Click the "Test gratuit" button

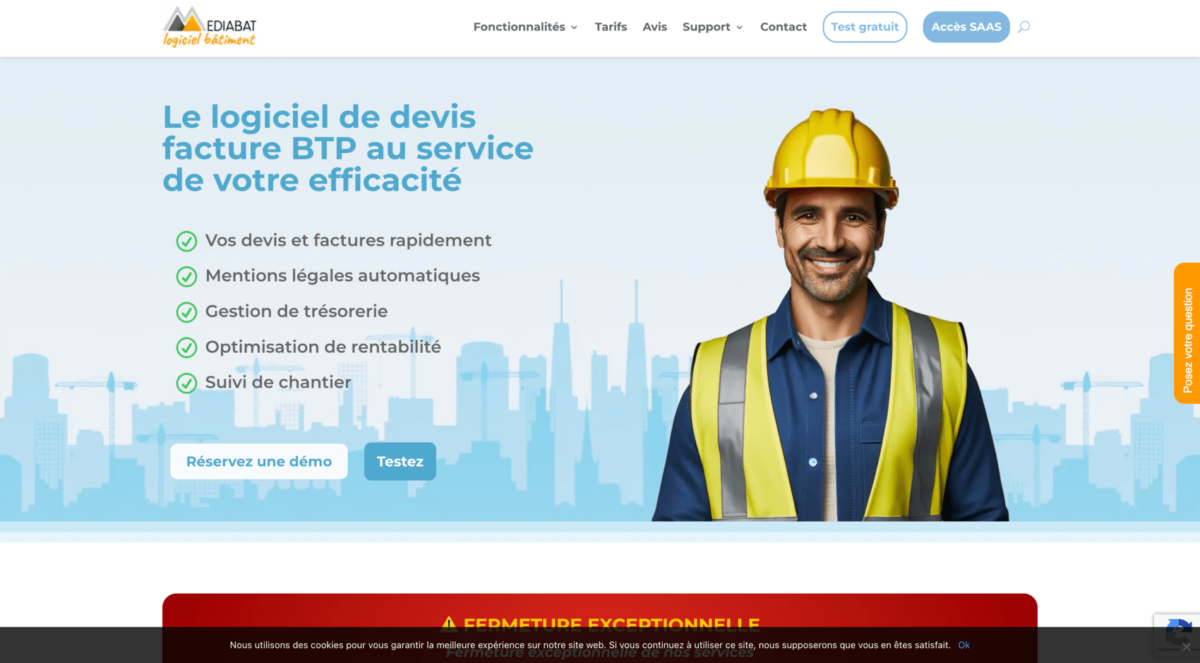(x=864, y=27)
